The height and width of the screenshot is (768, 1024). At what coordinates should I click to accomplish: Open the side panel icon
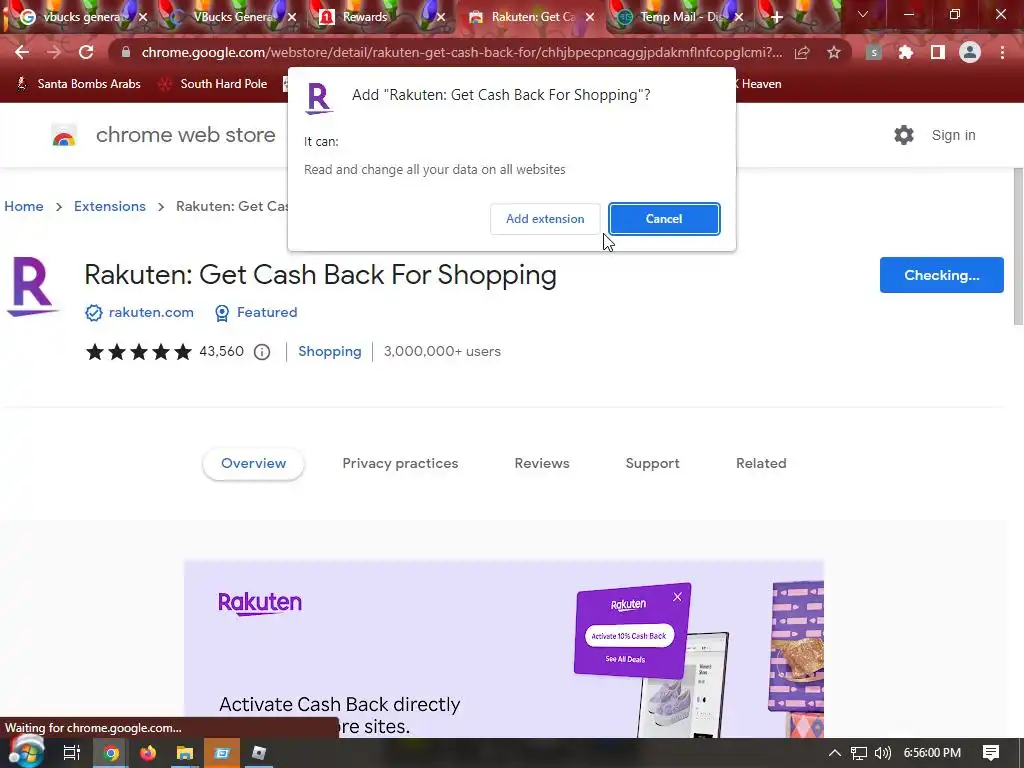(938, 52)
